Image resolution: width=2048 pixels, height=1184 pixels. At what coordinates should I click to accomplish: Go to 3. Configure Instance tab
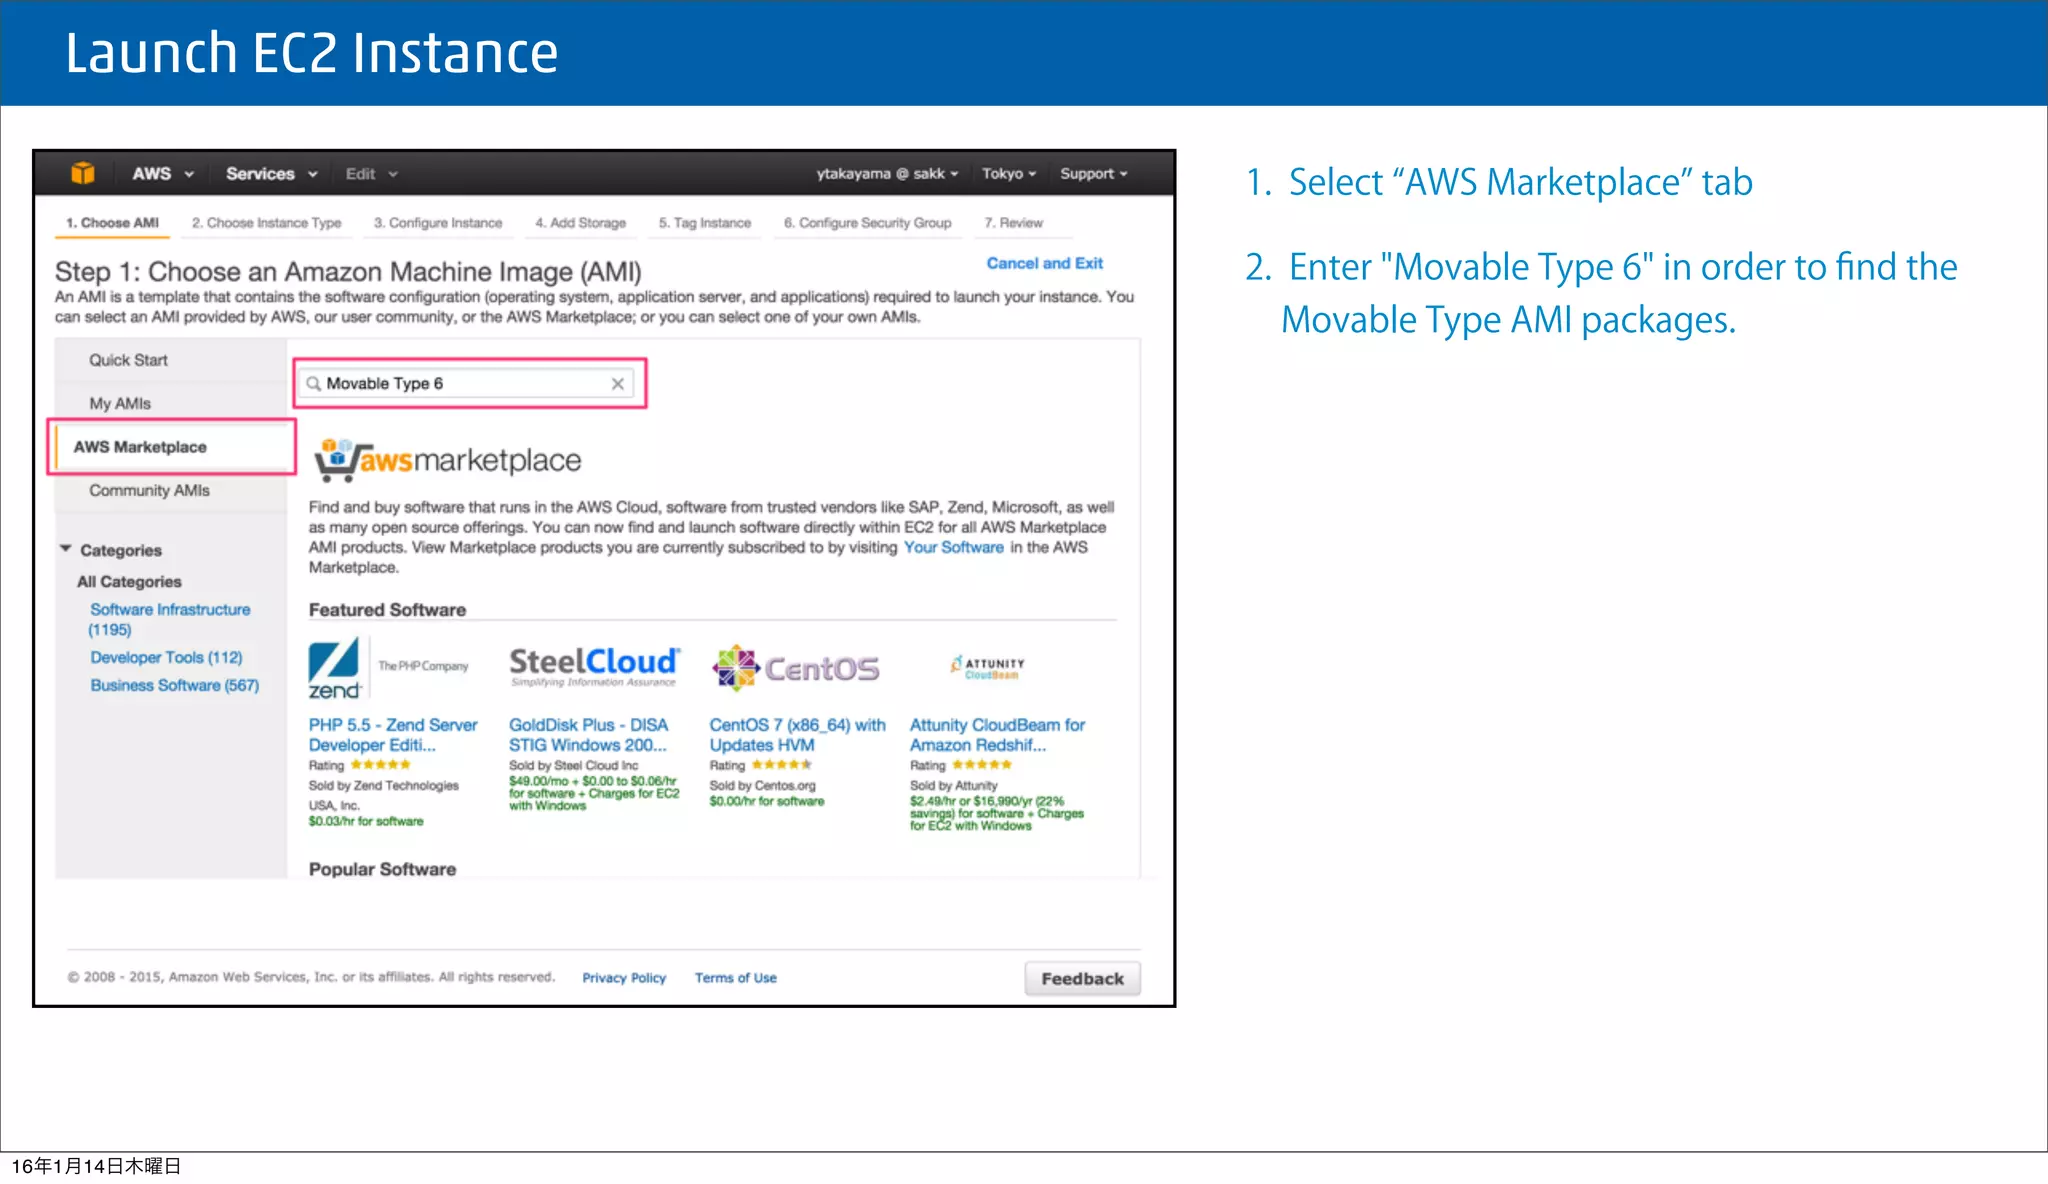(438, 223)
